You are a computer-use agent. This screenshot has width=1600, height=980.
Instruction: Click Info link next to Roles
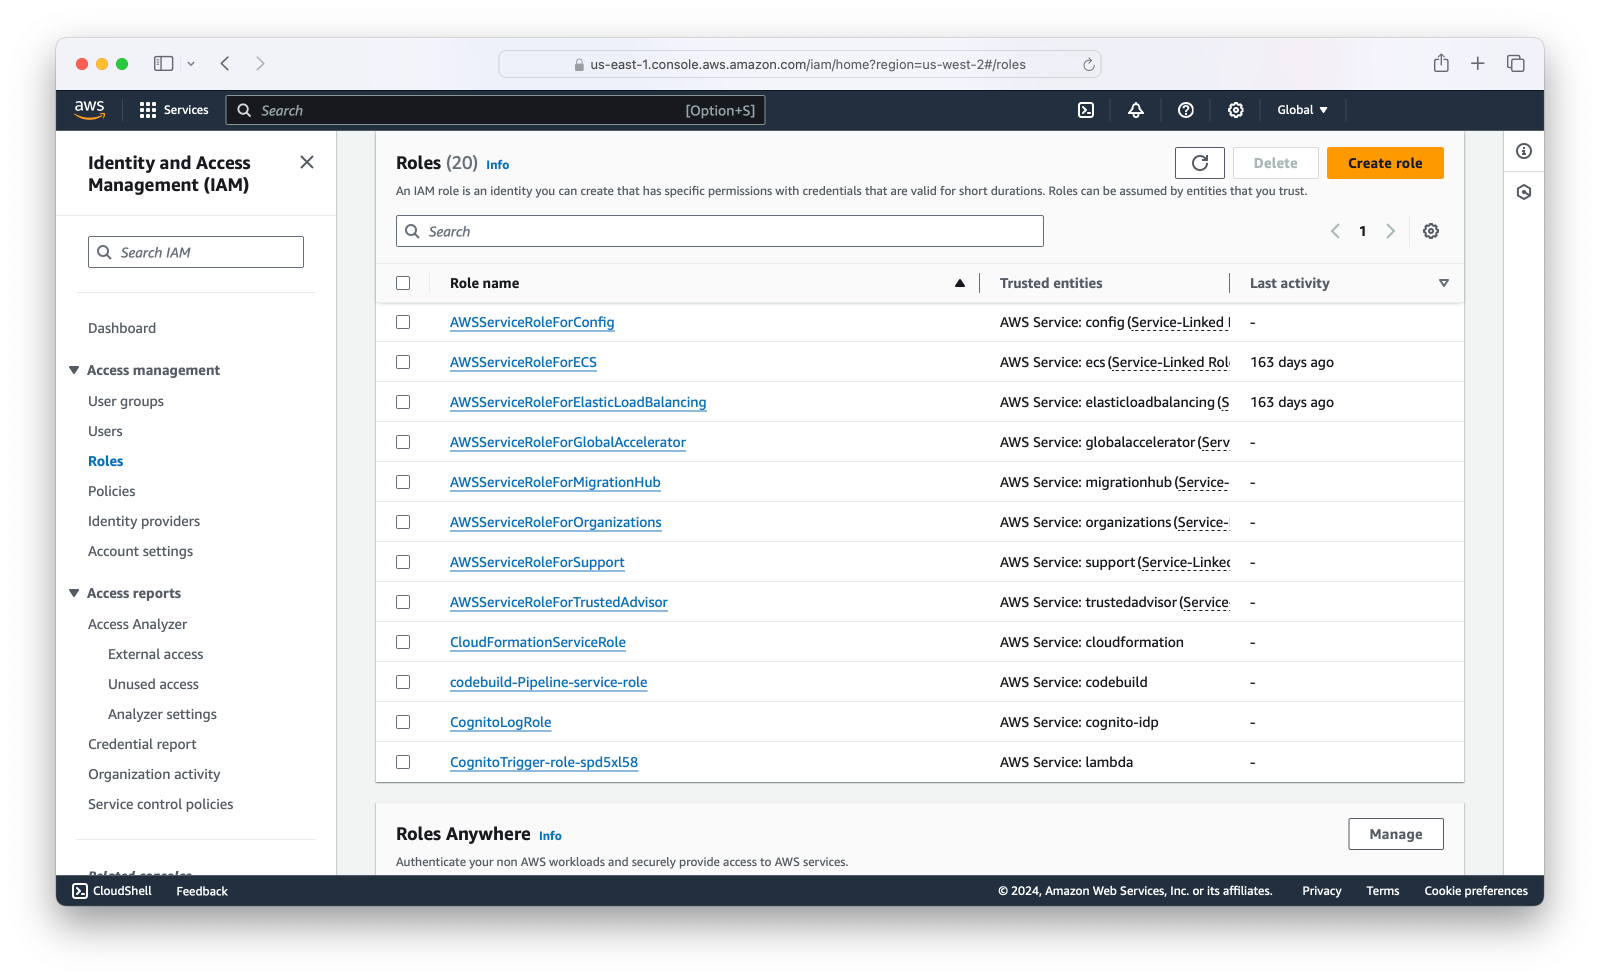(497, 165)
